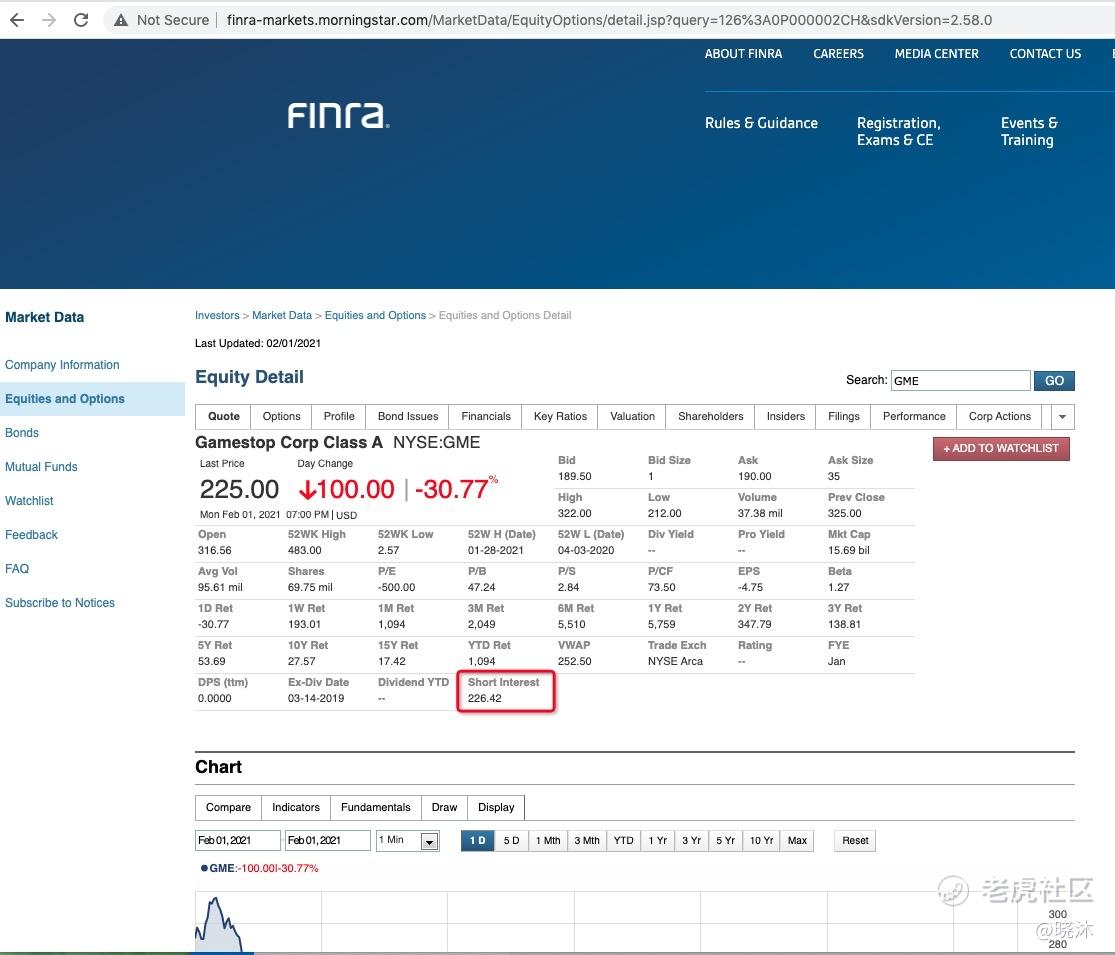Click the browser forward arrow

(x=48, y=20)
